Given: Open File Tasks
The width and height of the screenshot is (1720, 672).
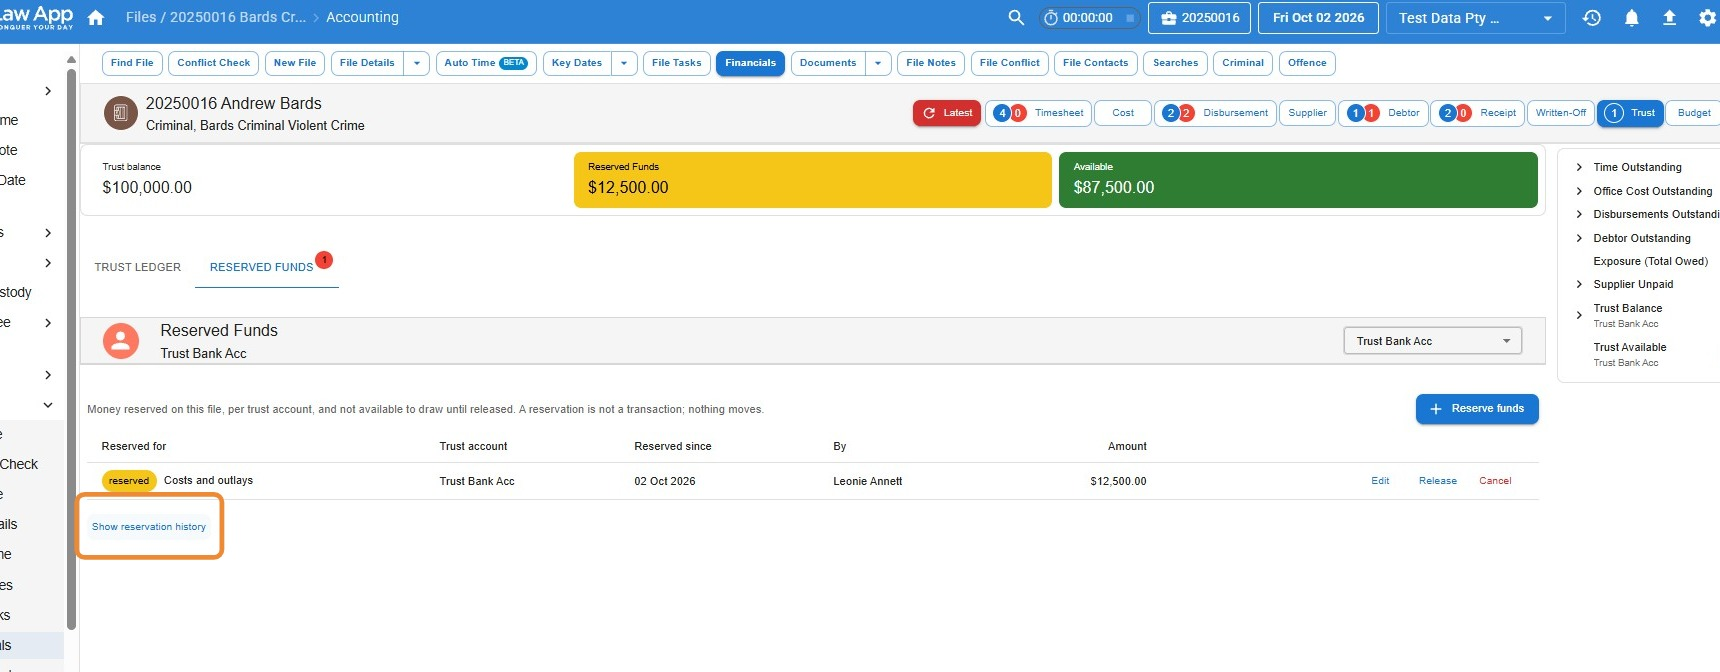Looking at the screenshot, I should click(x=677, y=63).
